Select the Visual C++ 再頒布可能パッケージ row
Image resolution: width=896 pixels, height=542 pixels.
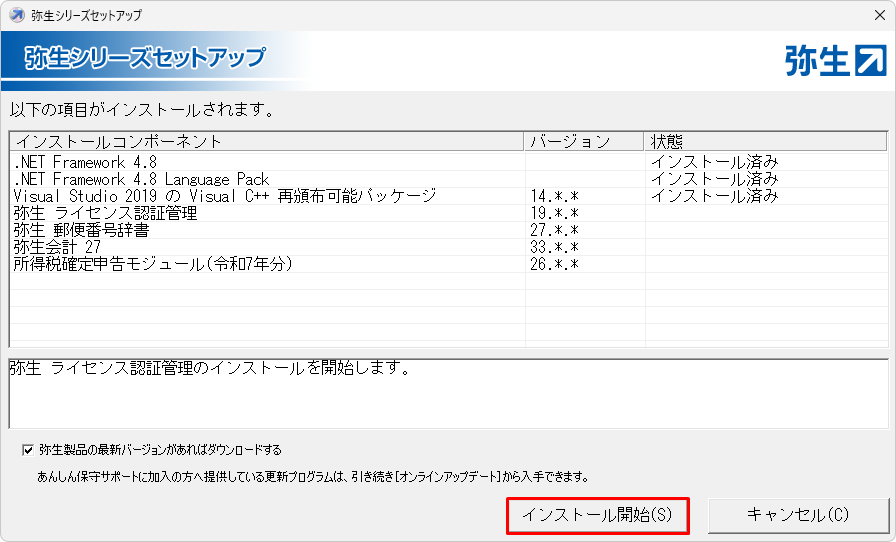click(449, 196)
